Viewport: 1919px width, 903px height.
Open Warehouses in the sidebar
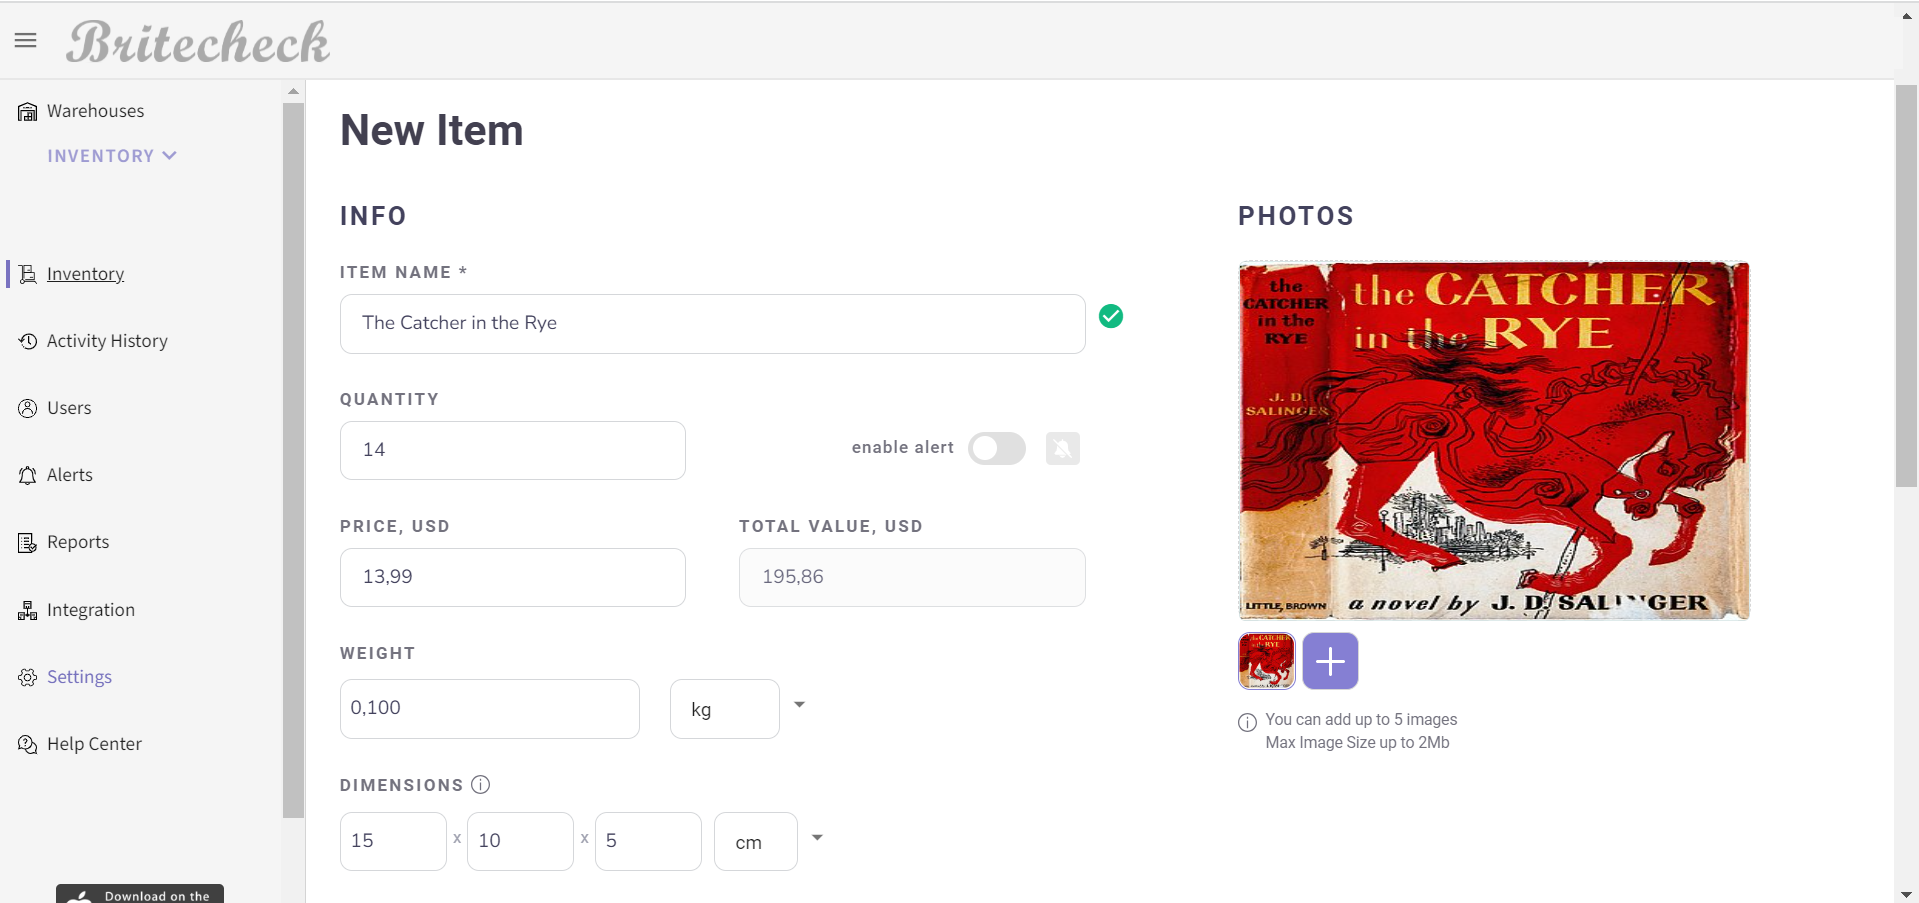(x=95, y=111)
